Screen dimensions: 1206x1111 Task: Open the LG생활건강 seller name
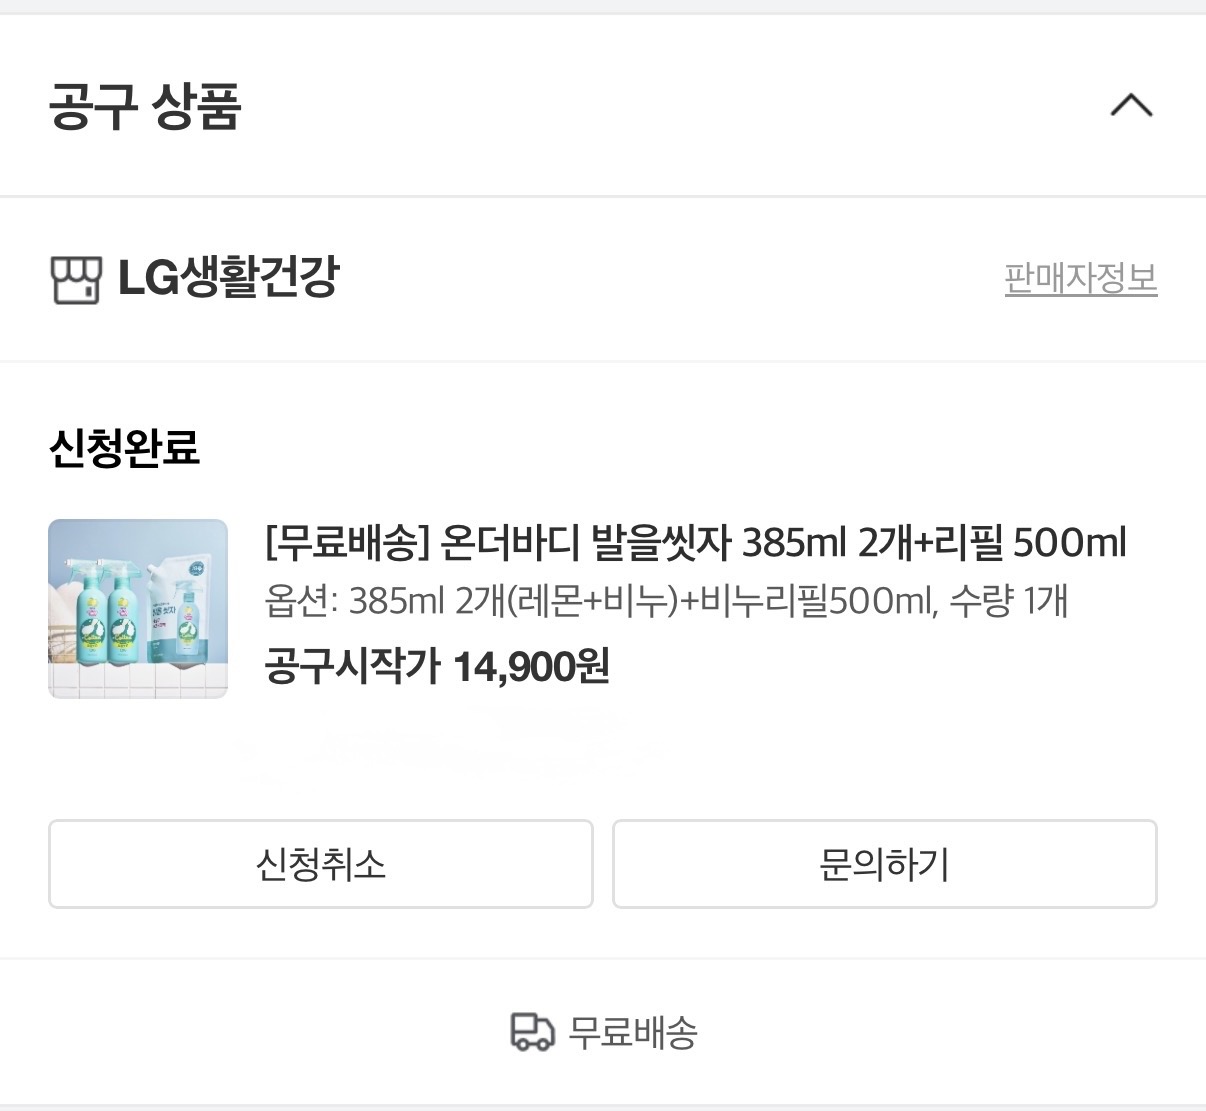(229, 277)
